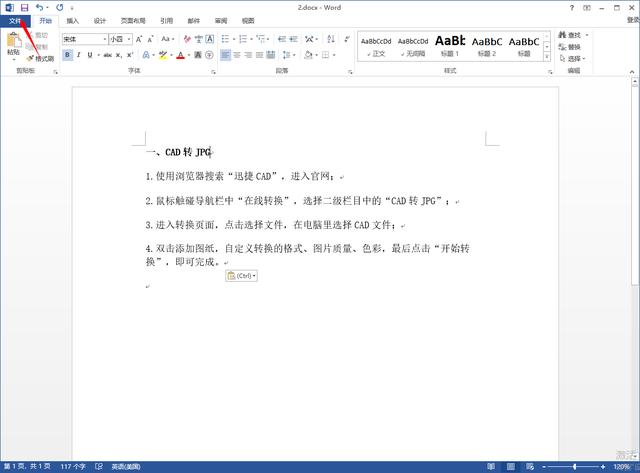Toggle Underline formatting

[x=90, y=55]
